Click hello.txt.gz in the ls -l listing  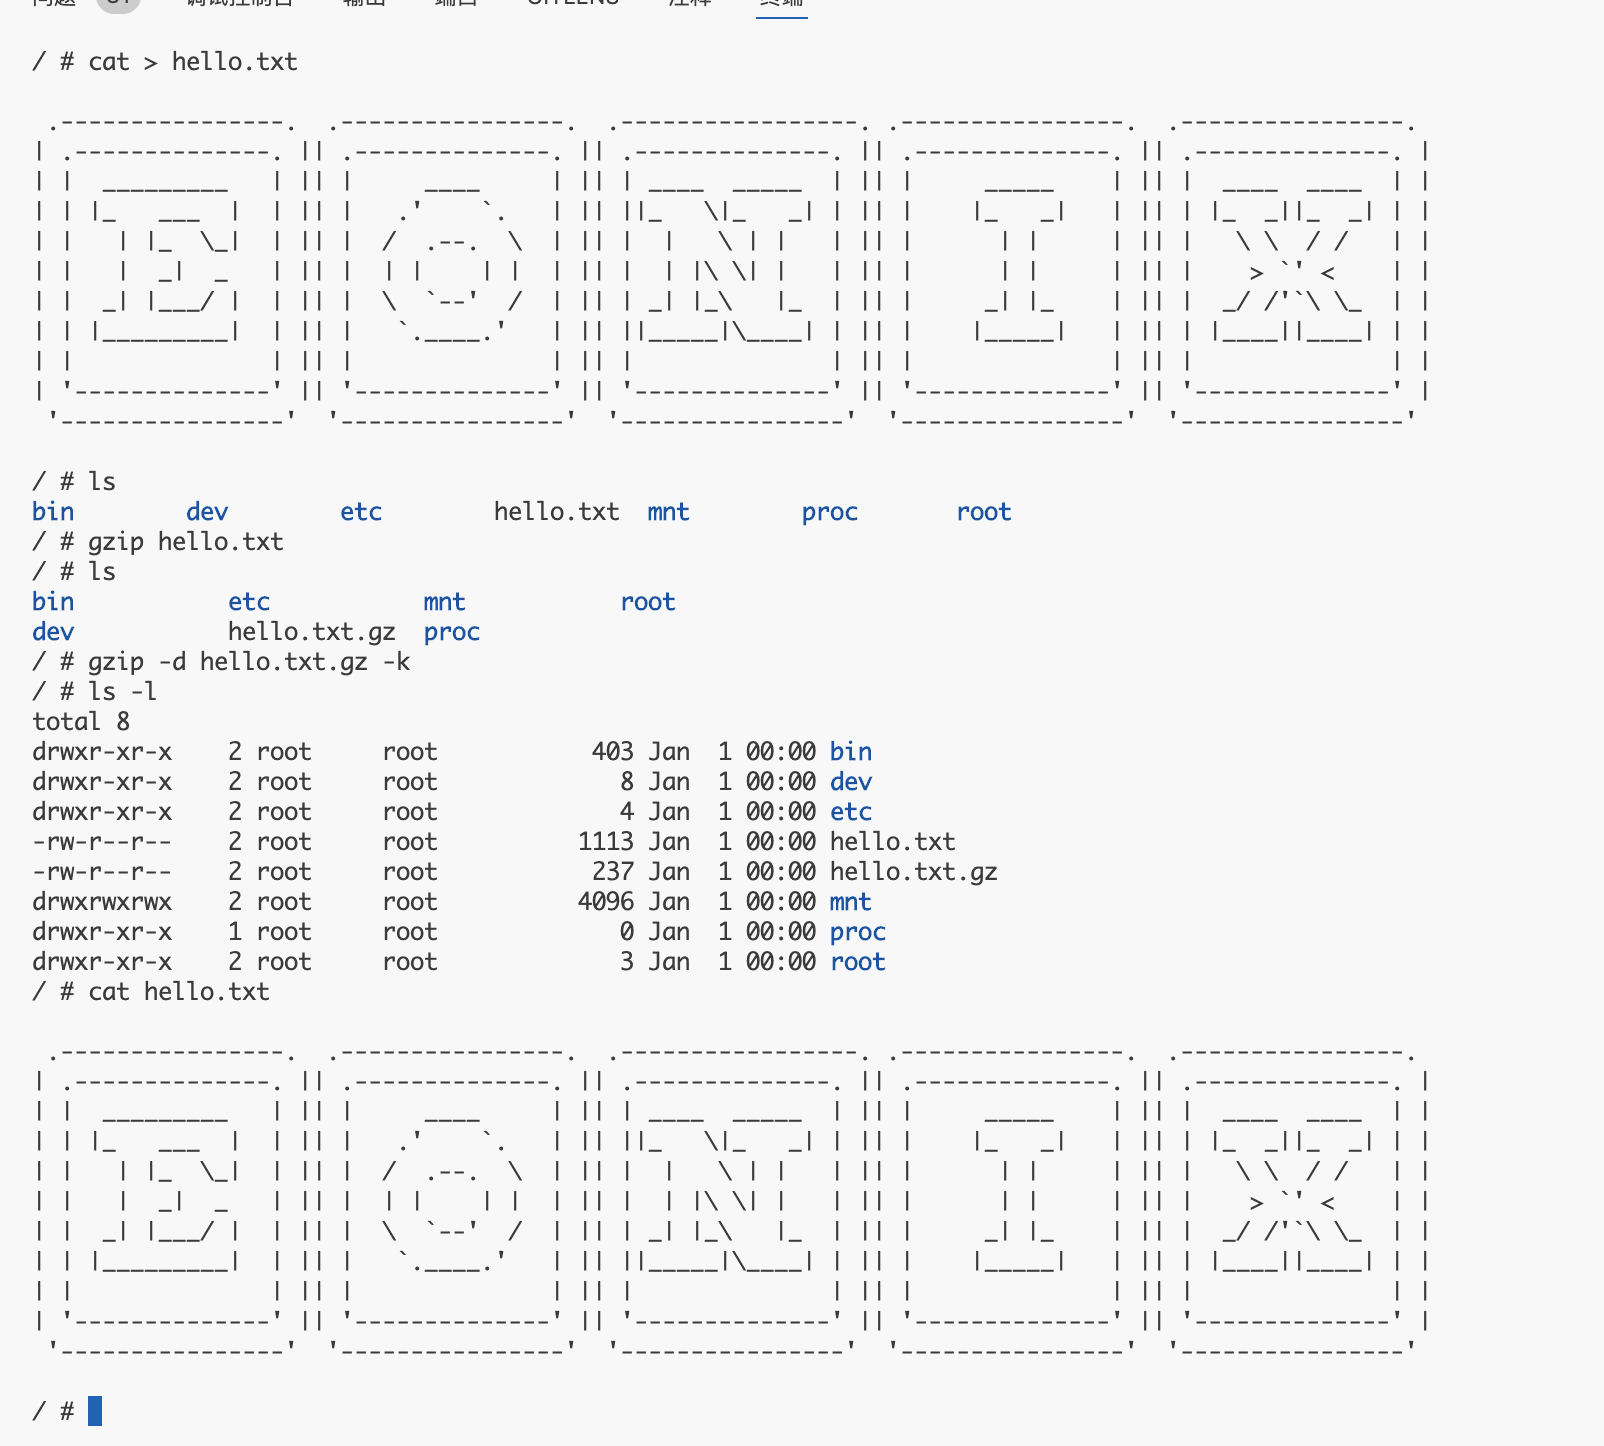(913, 872)
